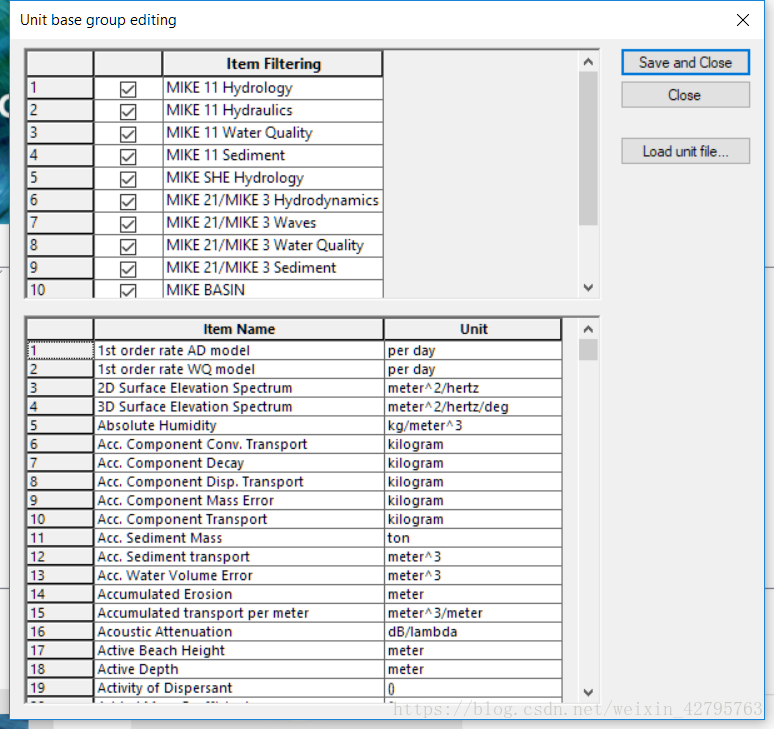Select the Acc. Component Transport item
The height and width of the screenshot is (729, 774).
[x=239, y=519]
